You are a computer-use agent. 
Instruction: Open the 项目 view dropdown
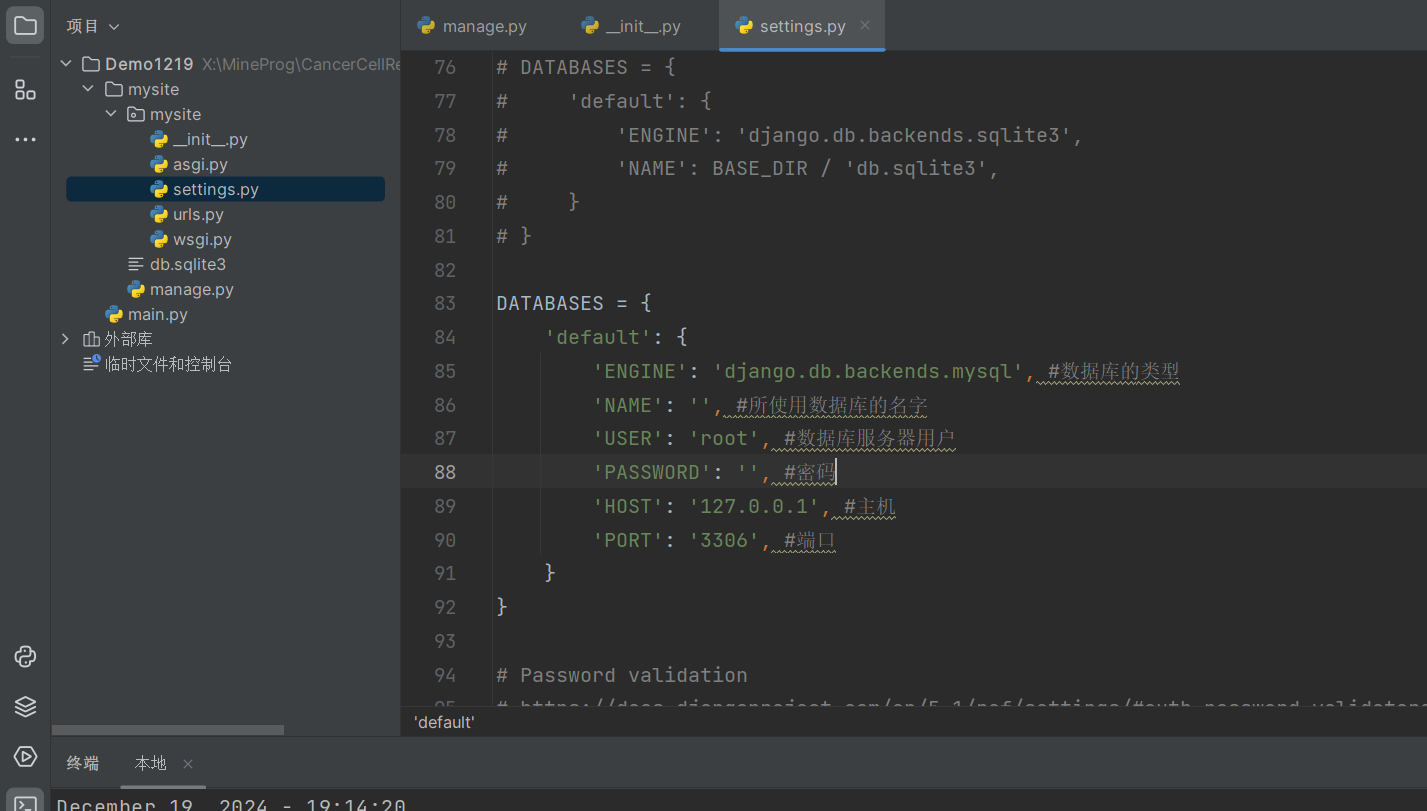93,27
